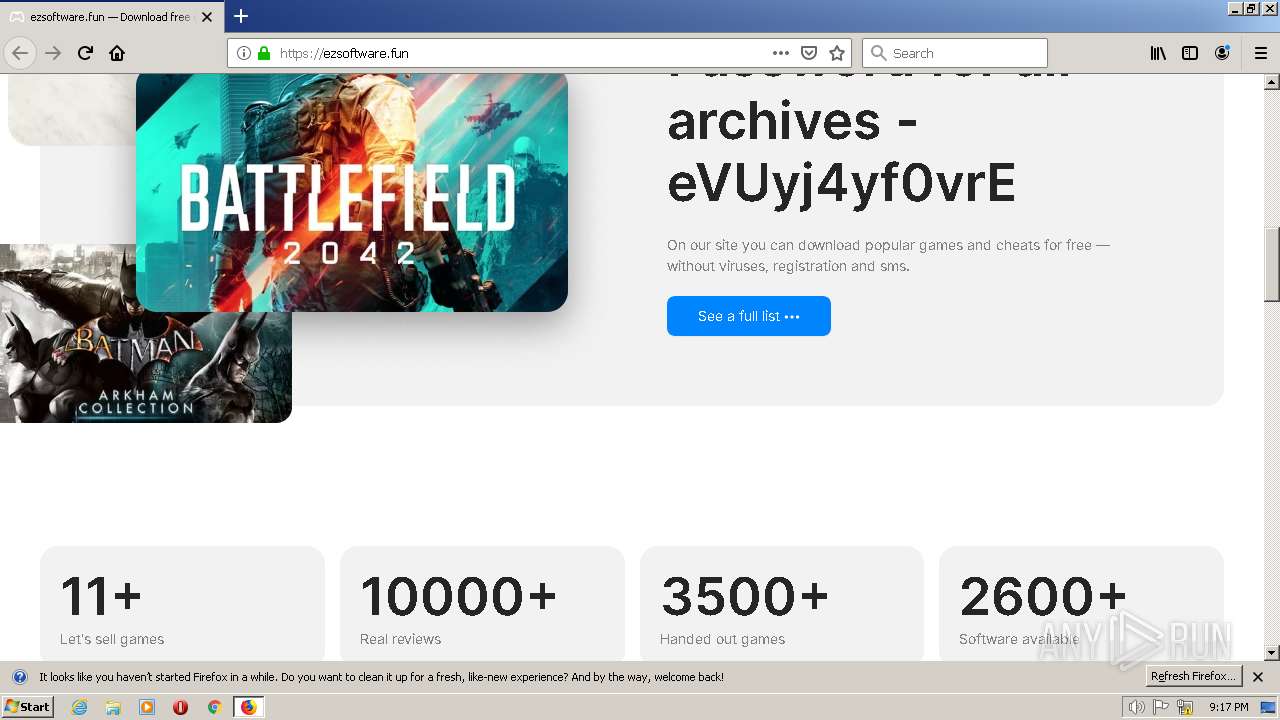
Task: Go back to the previous page
Action: coord(20,53)
